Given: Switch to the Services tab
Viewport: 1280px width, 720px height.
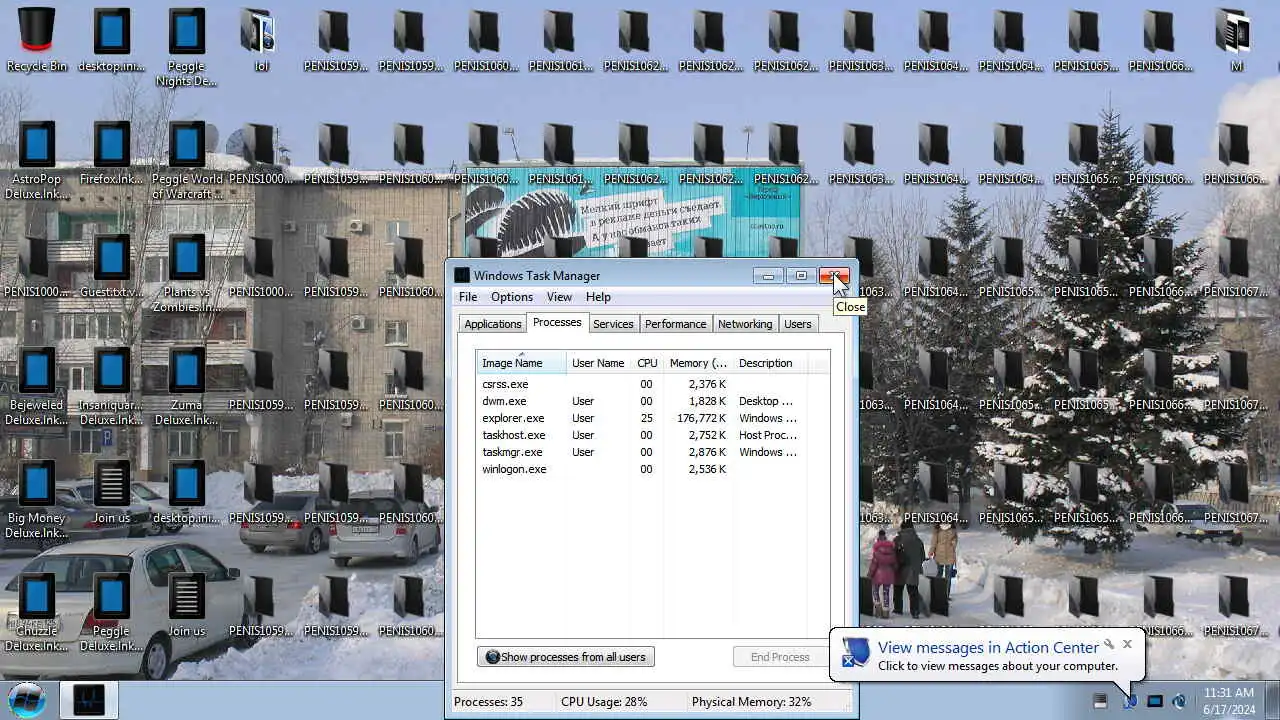Looking at the screenshot, I should [613, 324].
